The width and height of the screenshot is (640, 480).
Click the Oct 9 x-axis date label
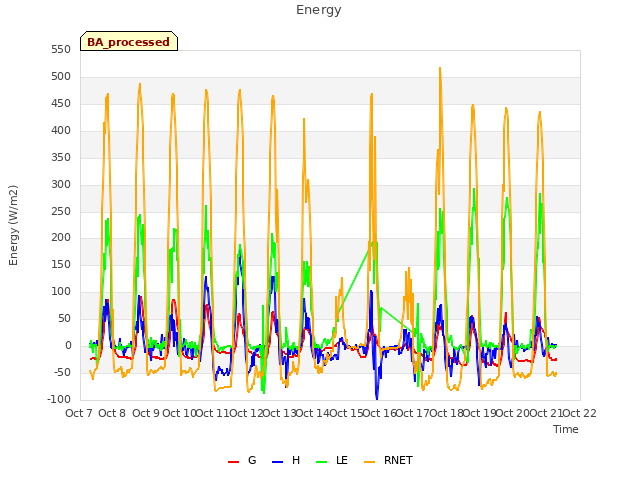[146, 413]
